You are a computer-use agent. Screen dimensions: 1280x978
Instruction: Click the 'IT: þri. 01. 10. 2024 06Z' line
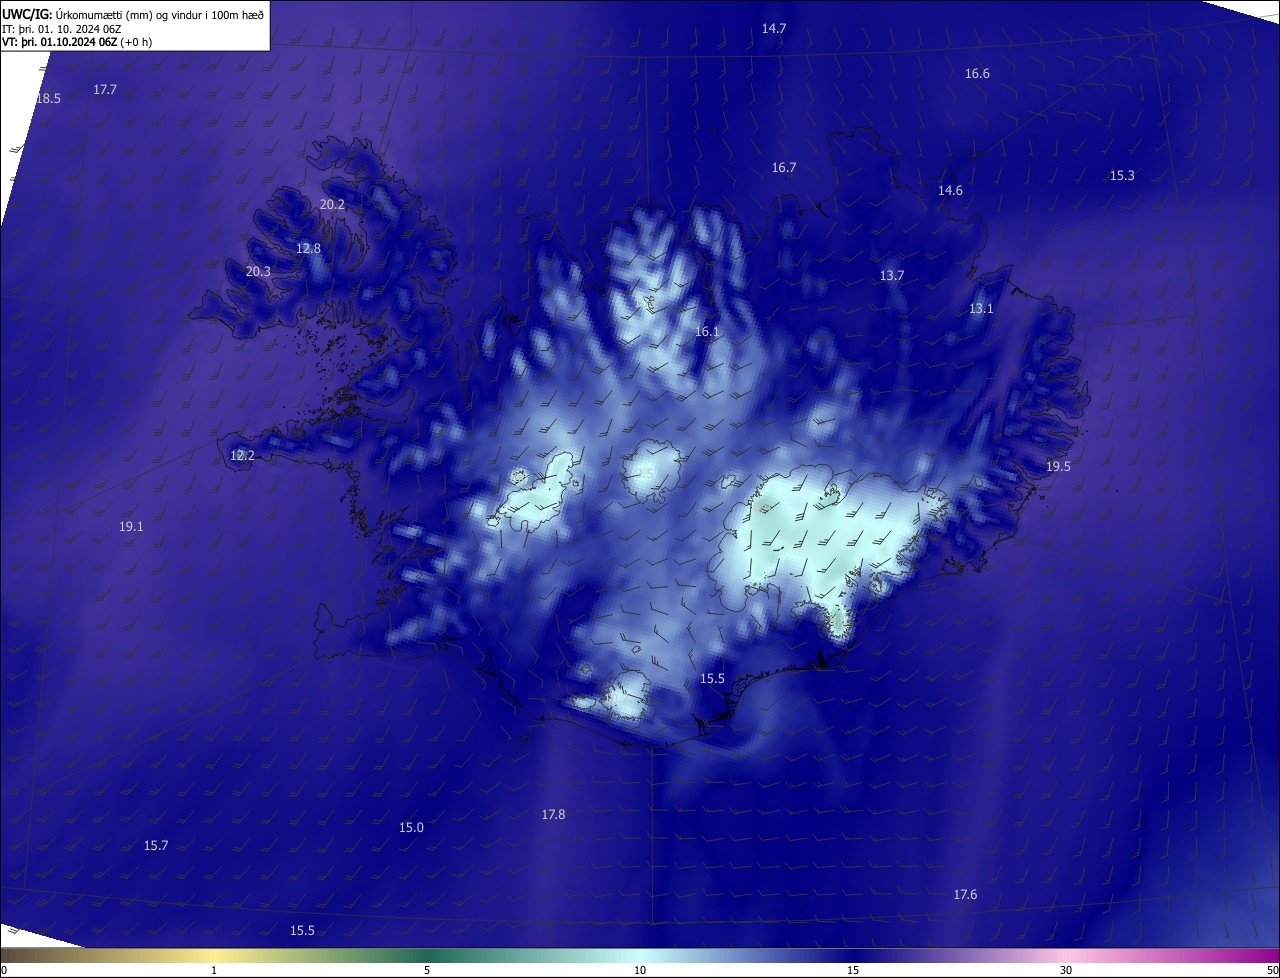61,28
